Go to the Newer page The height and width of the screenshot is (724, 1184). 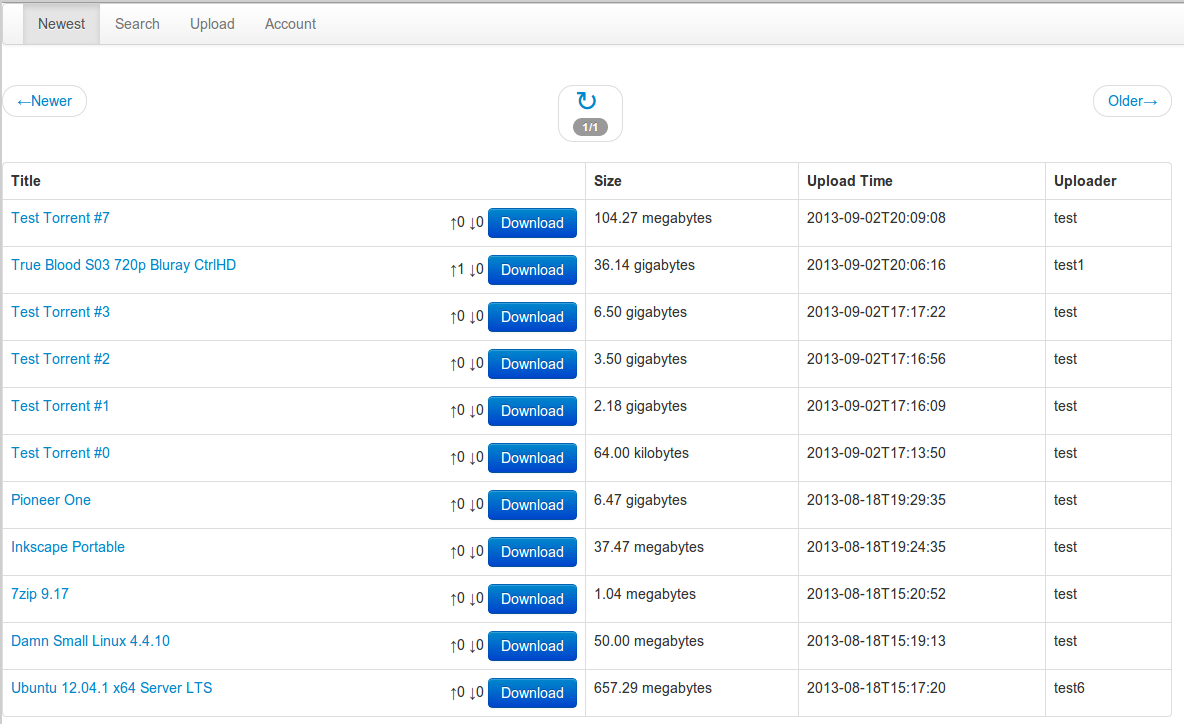[x=45, y=101]
